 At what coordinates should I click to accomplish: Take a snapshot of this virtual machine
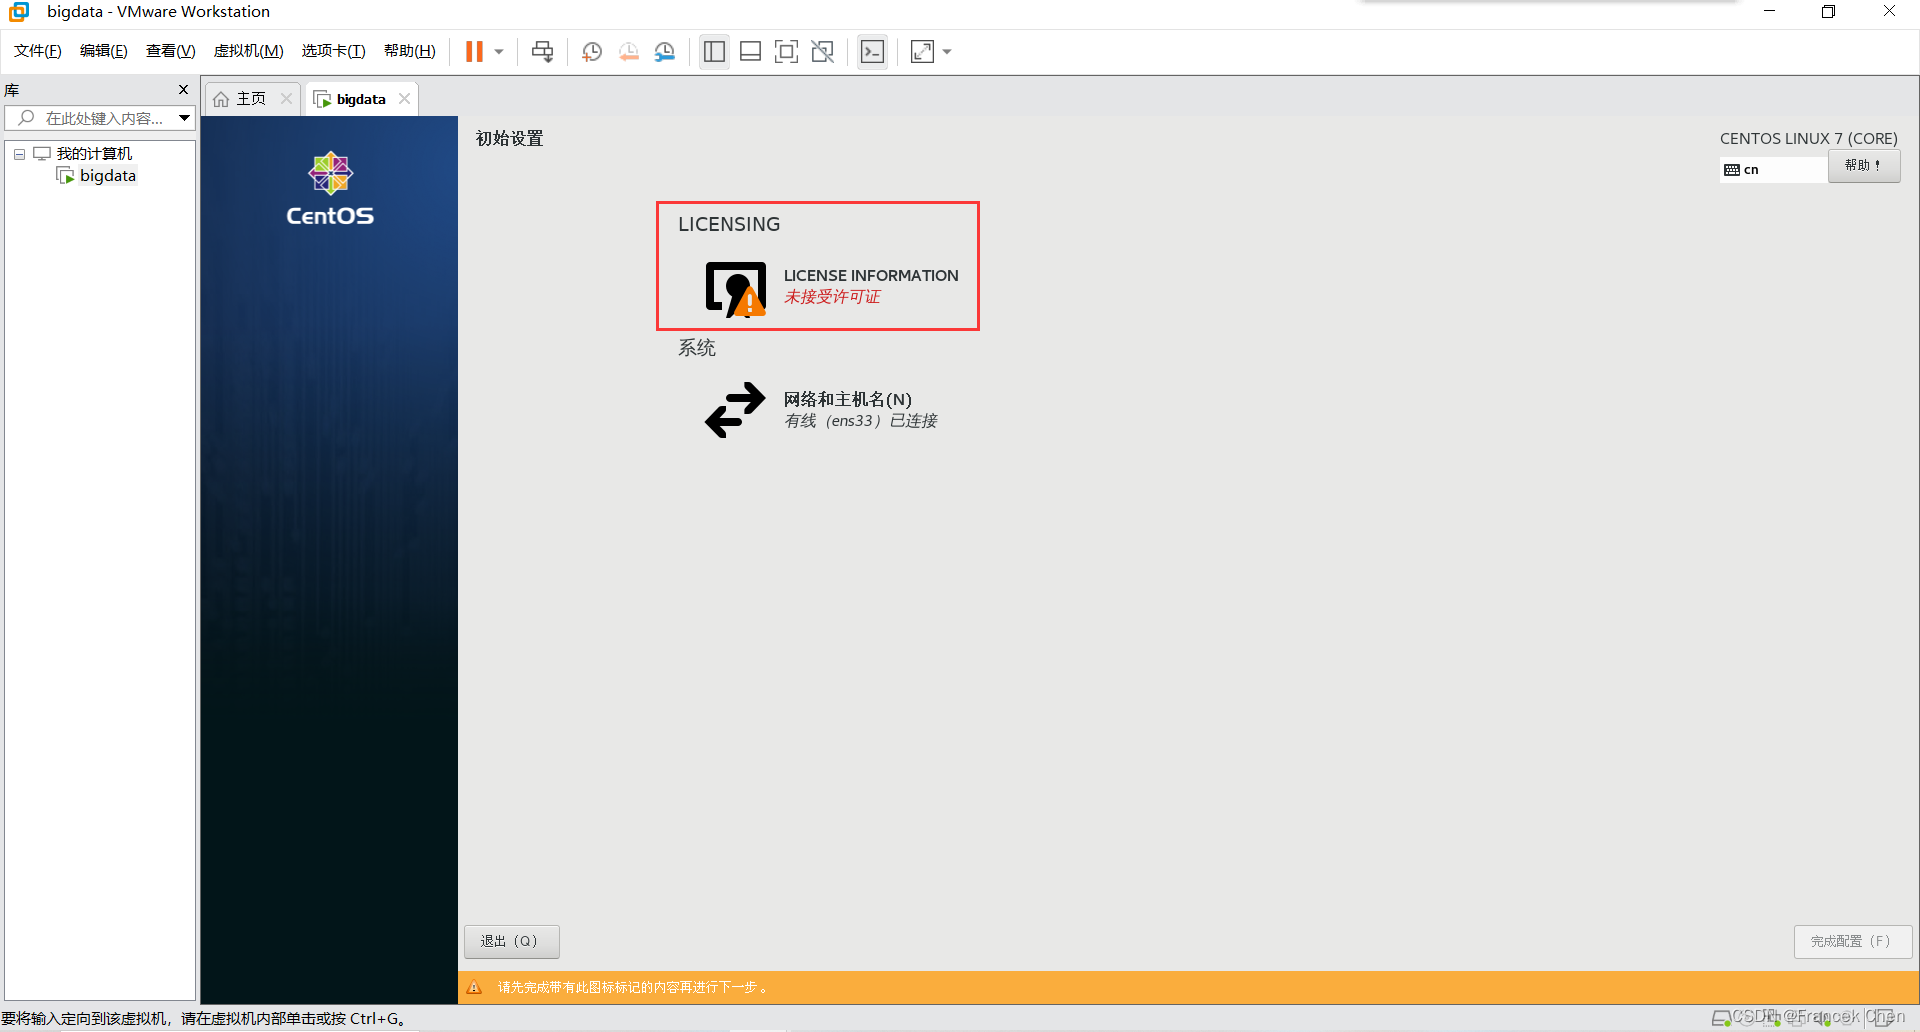tap(591, 51)
